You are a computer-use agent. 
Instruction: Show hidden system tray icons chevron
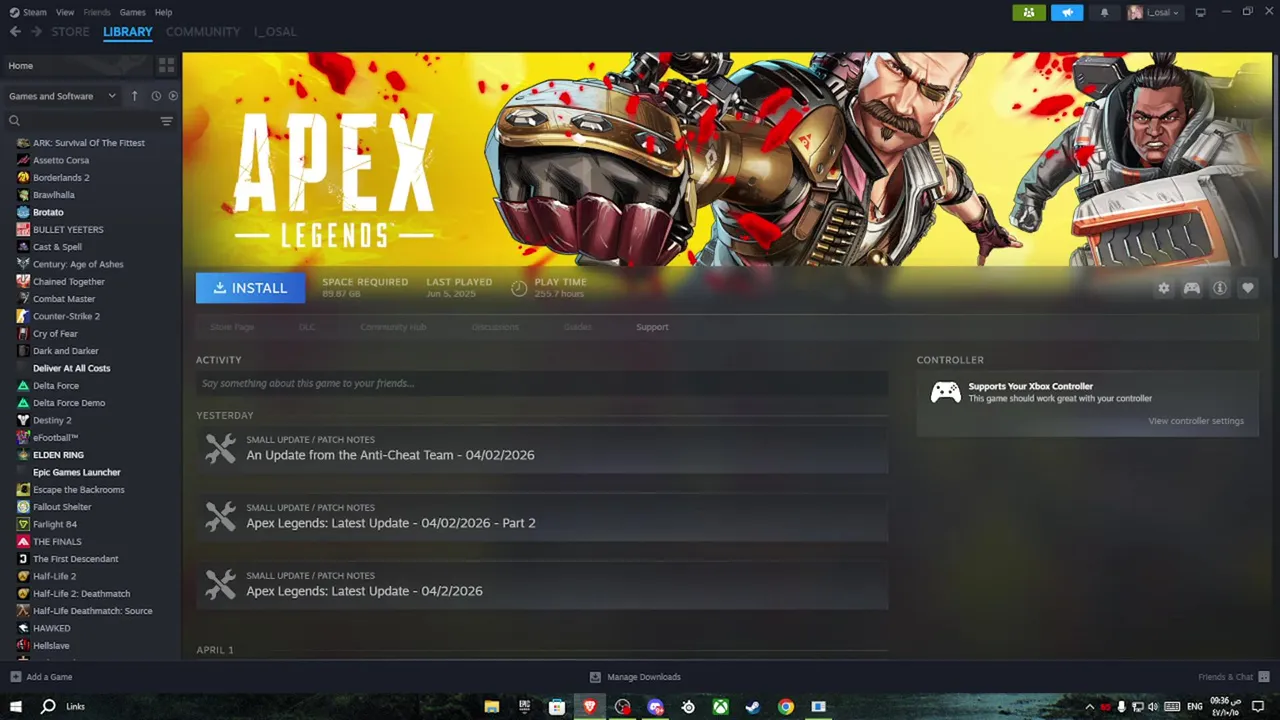tap(1090, 706)
